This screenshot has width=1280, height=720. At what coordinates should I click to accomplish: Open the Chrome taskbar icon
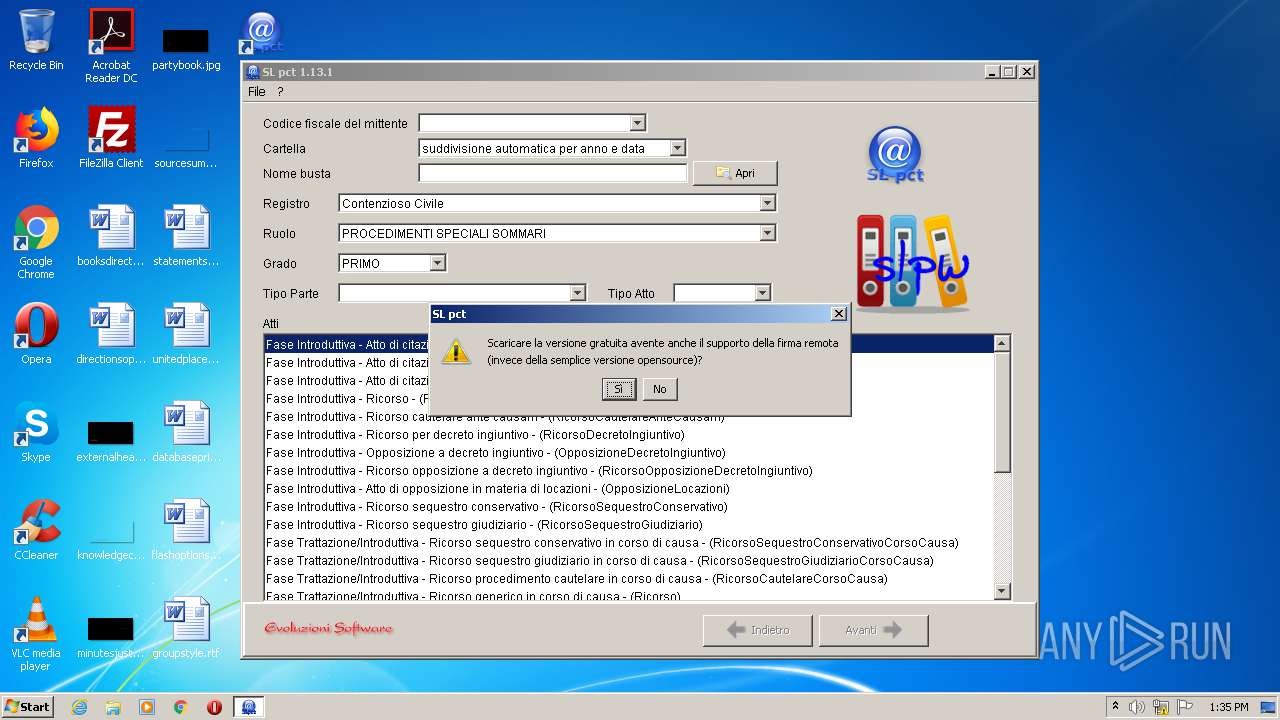click(181, 707)
